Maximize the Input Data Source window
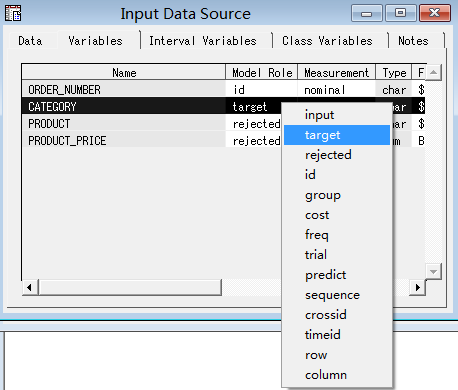This screenshot has height=390, width=458. 400,13
